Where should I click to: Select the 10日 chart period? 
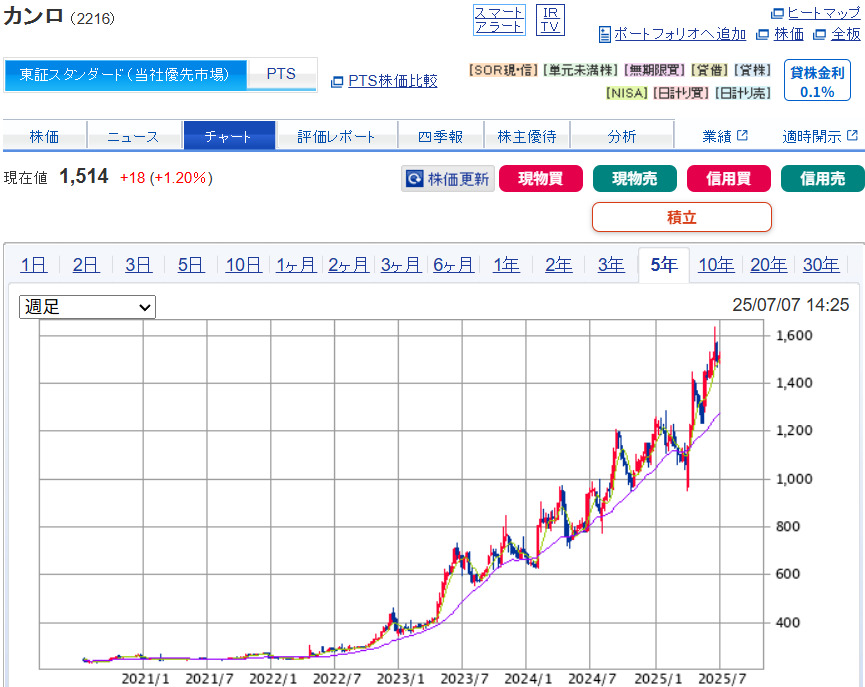coord(243,265)
